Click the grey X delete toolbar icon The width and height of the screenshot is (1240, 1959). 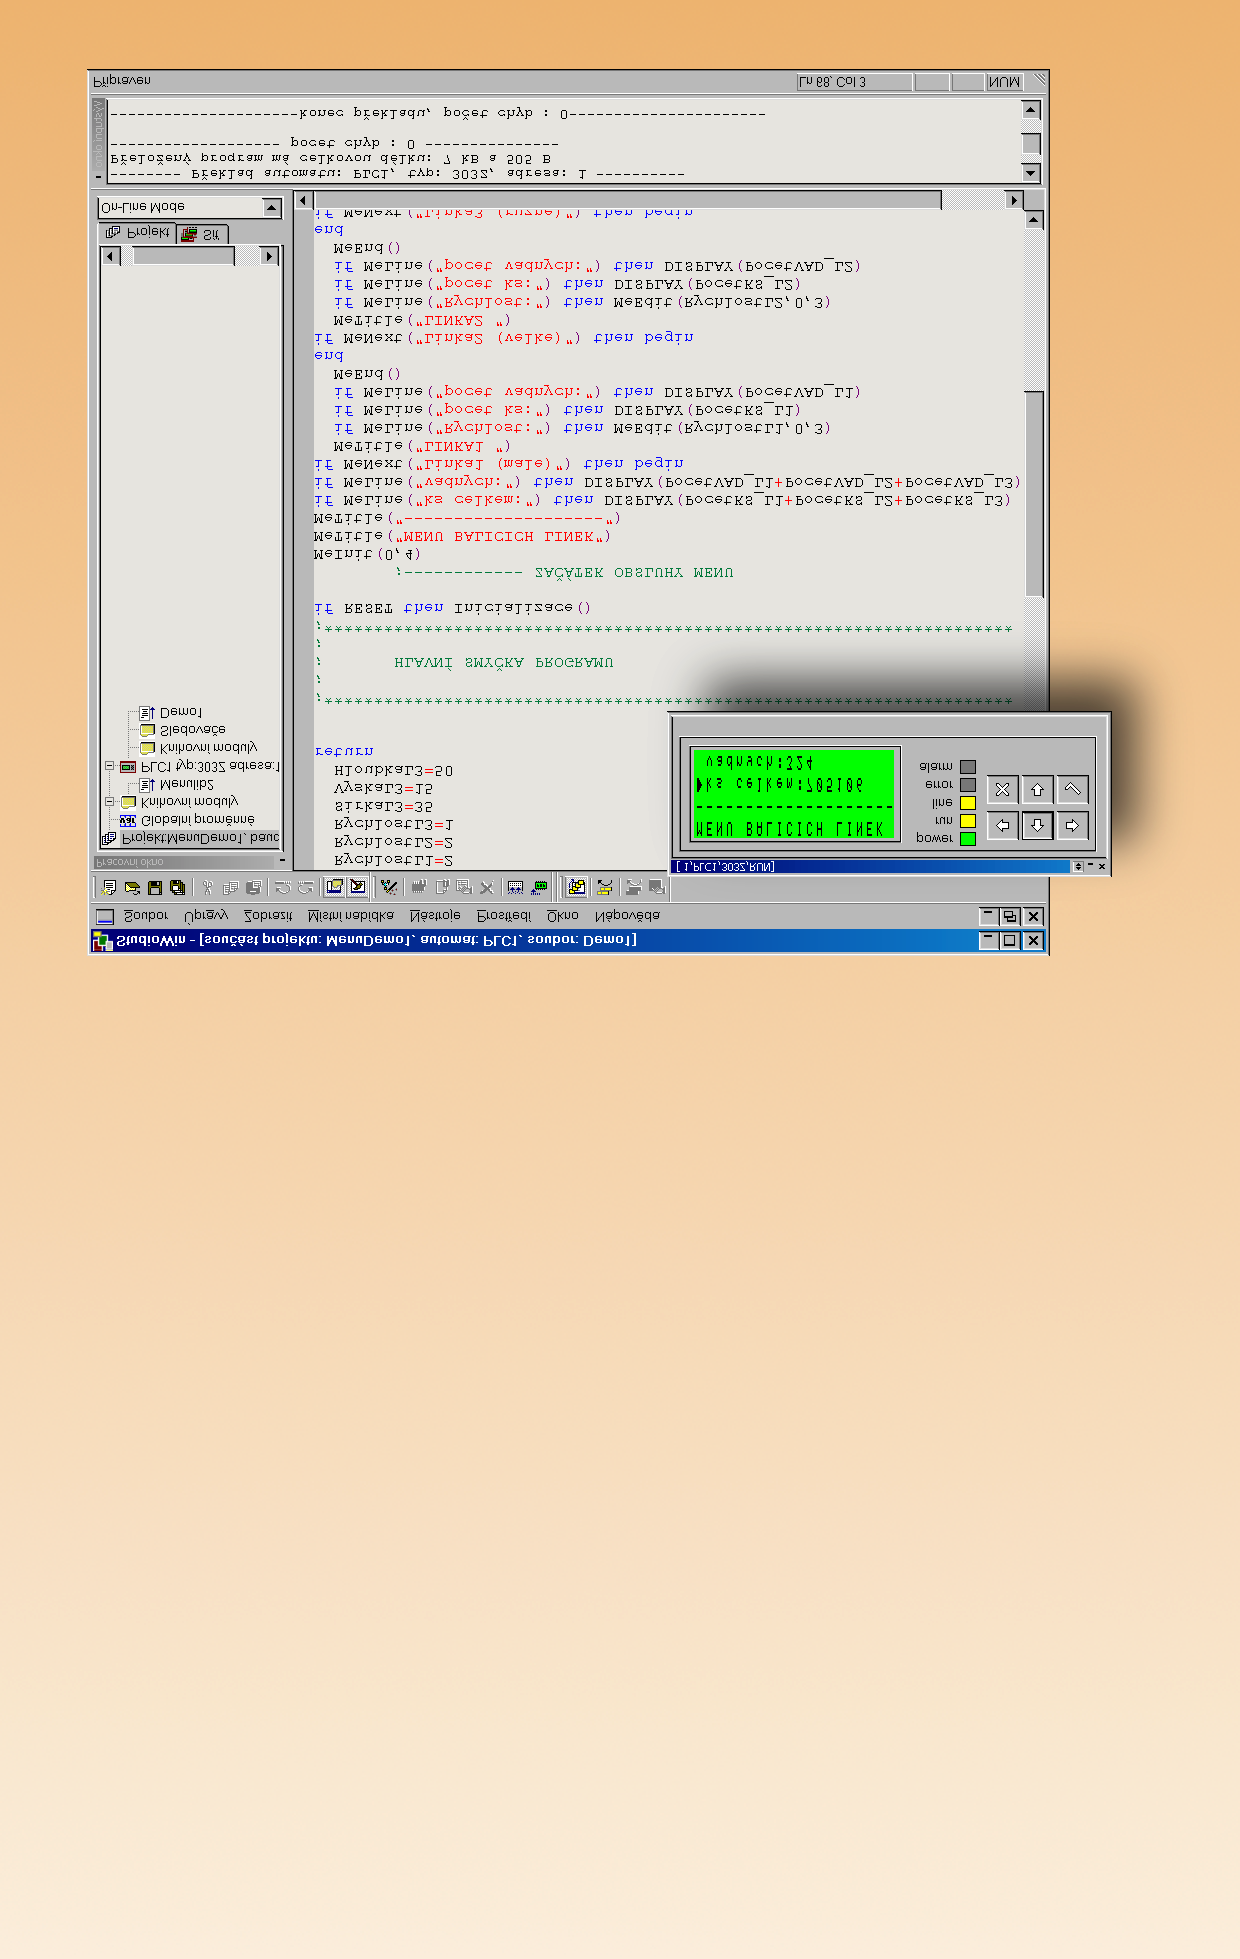click(x=487, y=887)
